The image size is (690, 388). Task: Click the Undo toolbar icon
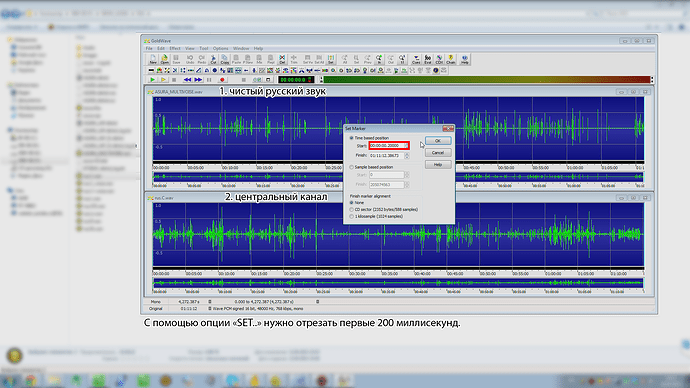pos(190,59)
